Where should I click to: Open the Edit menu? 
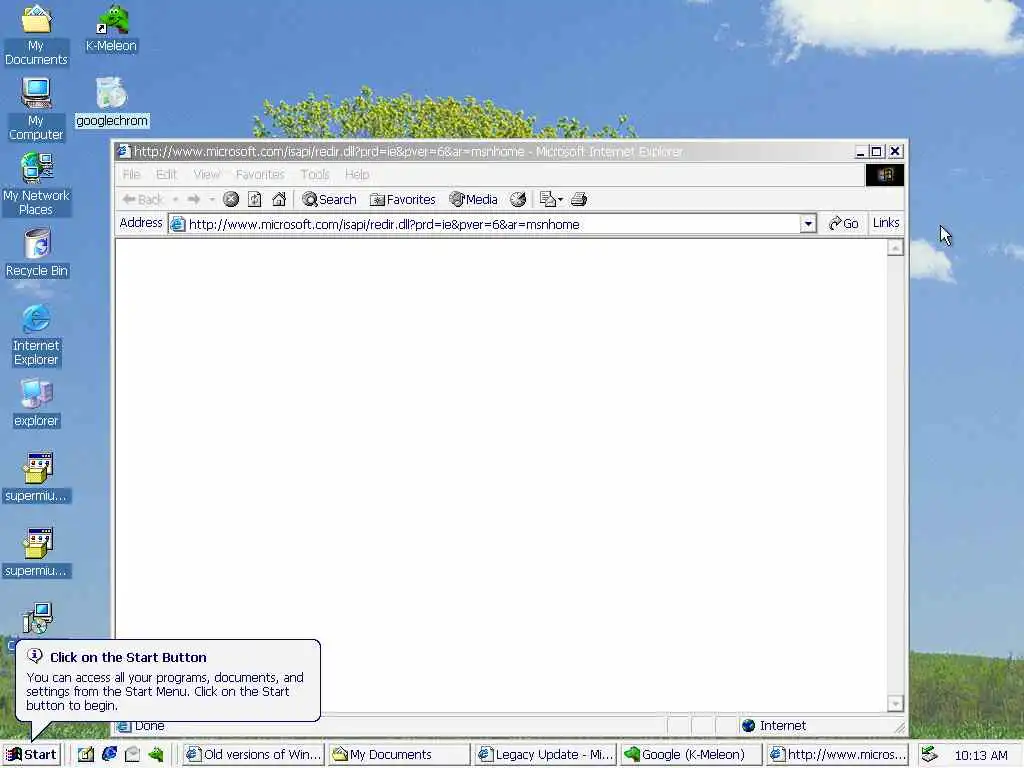167,174
